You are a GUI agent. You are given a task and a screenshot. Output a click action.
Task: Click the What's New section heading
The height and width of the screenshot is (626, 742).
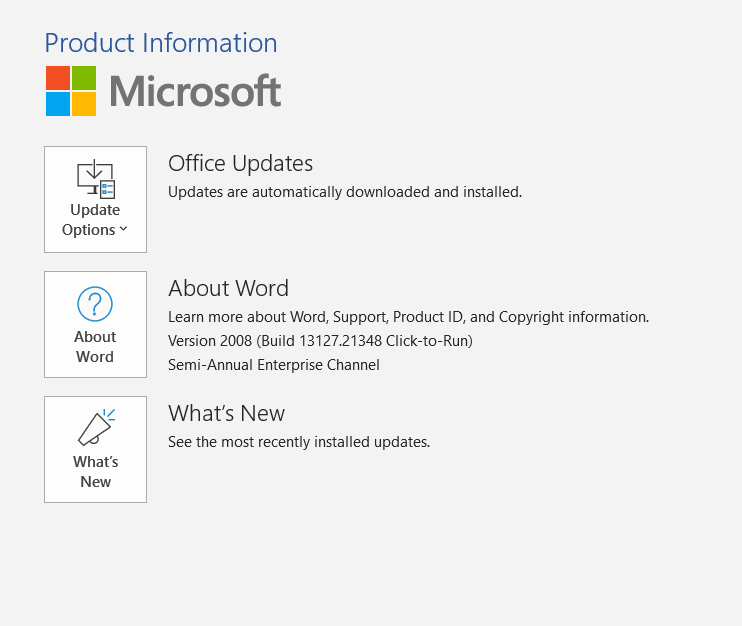pos(227,413)
